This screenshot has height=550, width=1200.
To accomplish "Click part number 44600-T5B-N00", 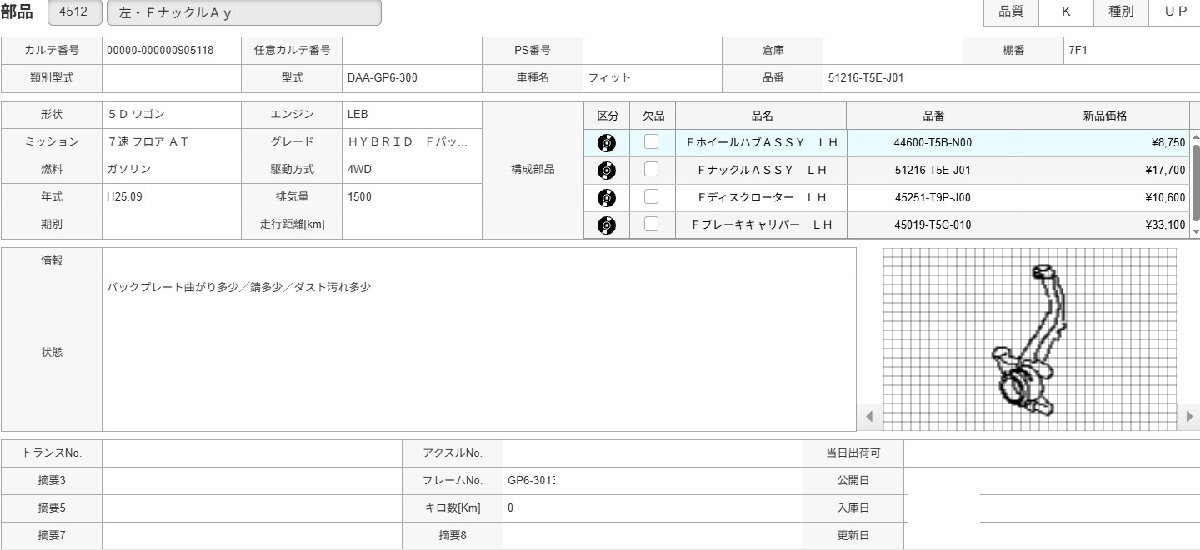I will tap(932, 142).
